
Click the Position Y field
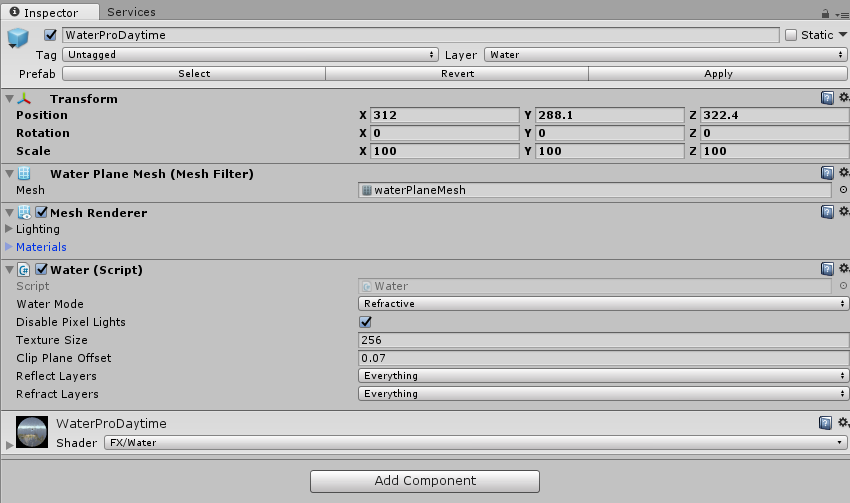[x=610, y=115]
